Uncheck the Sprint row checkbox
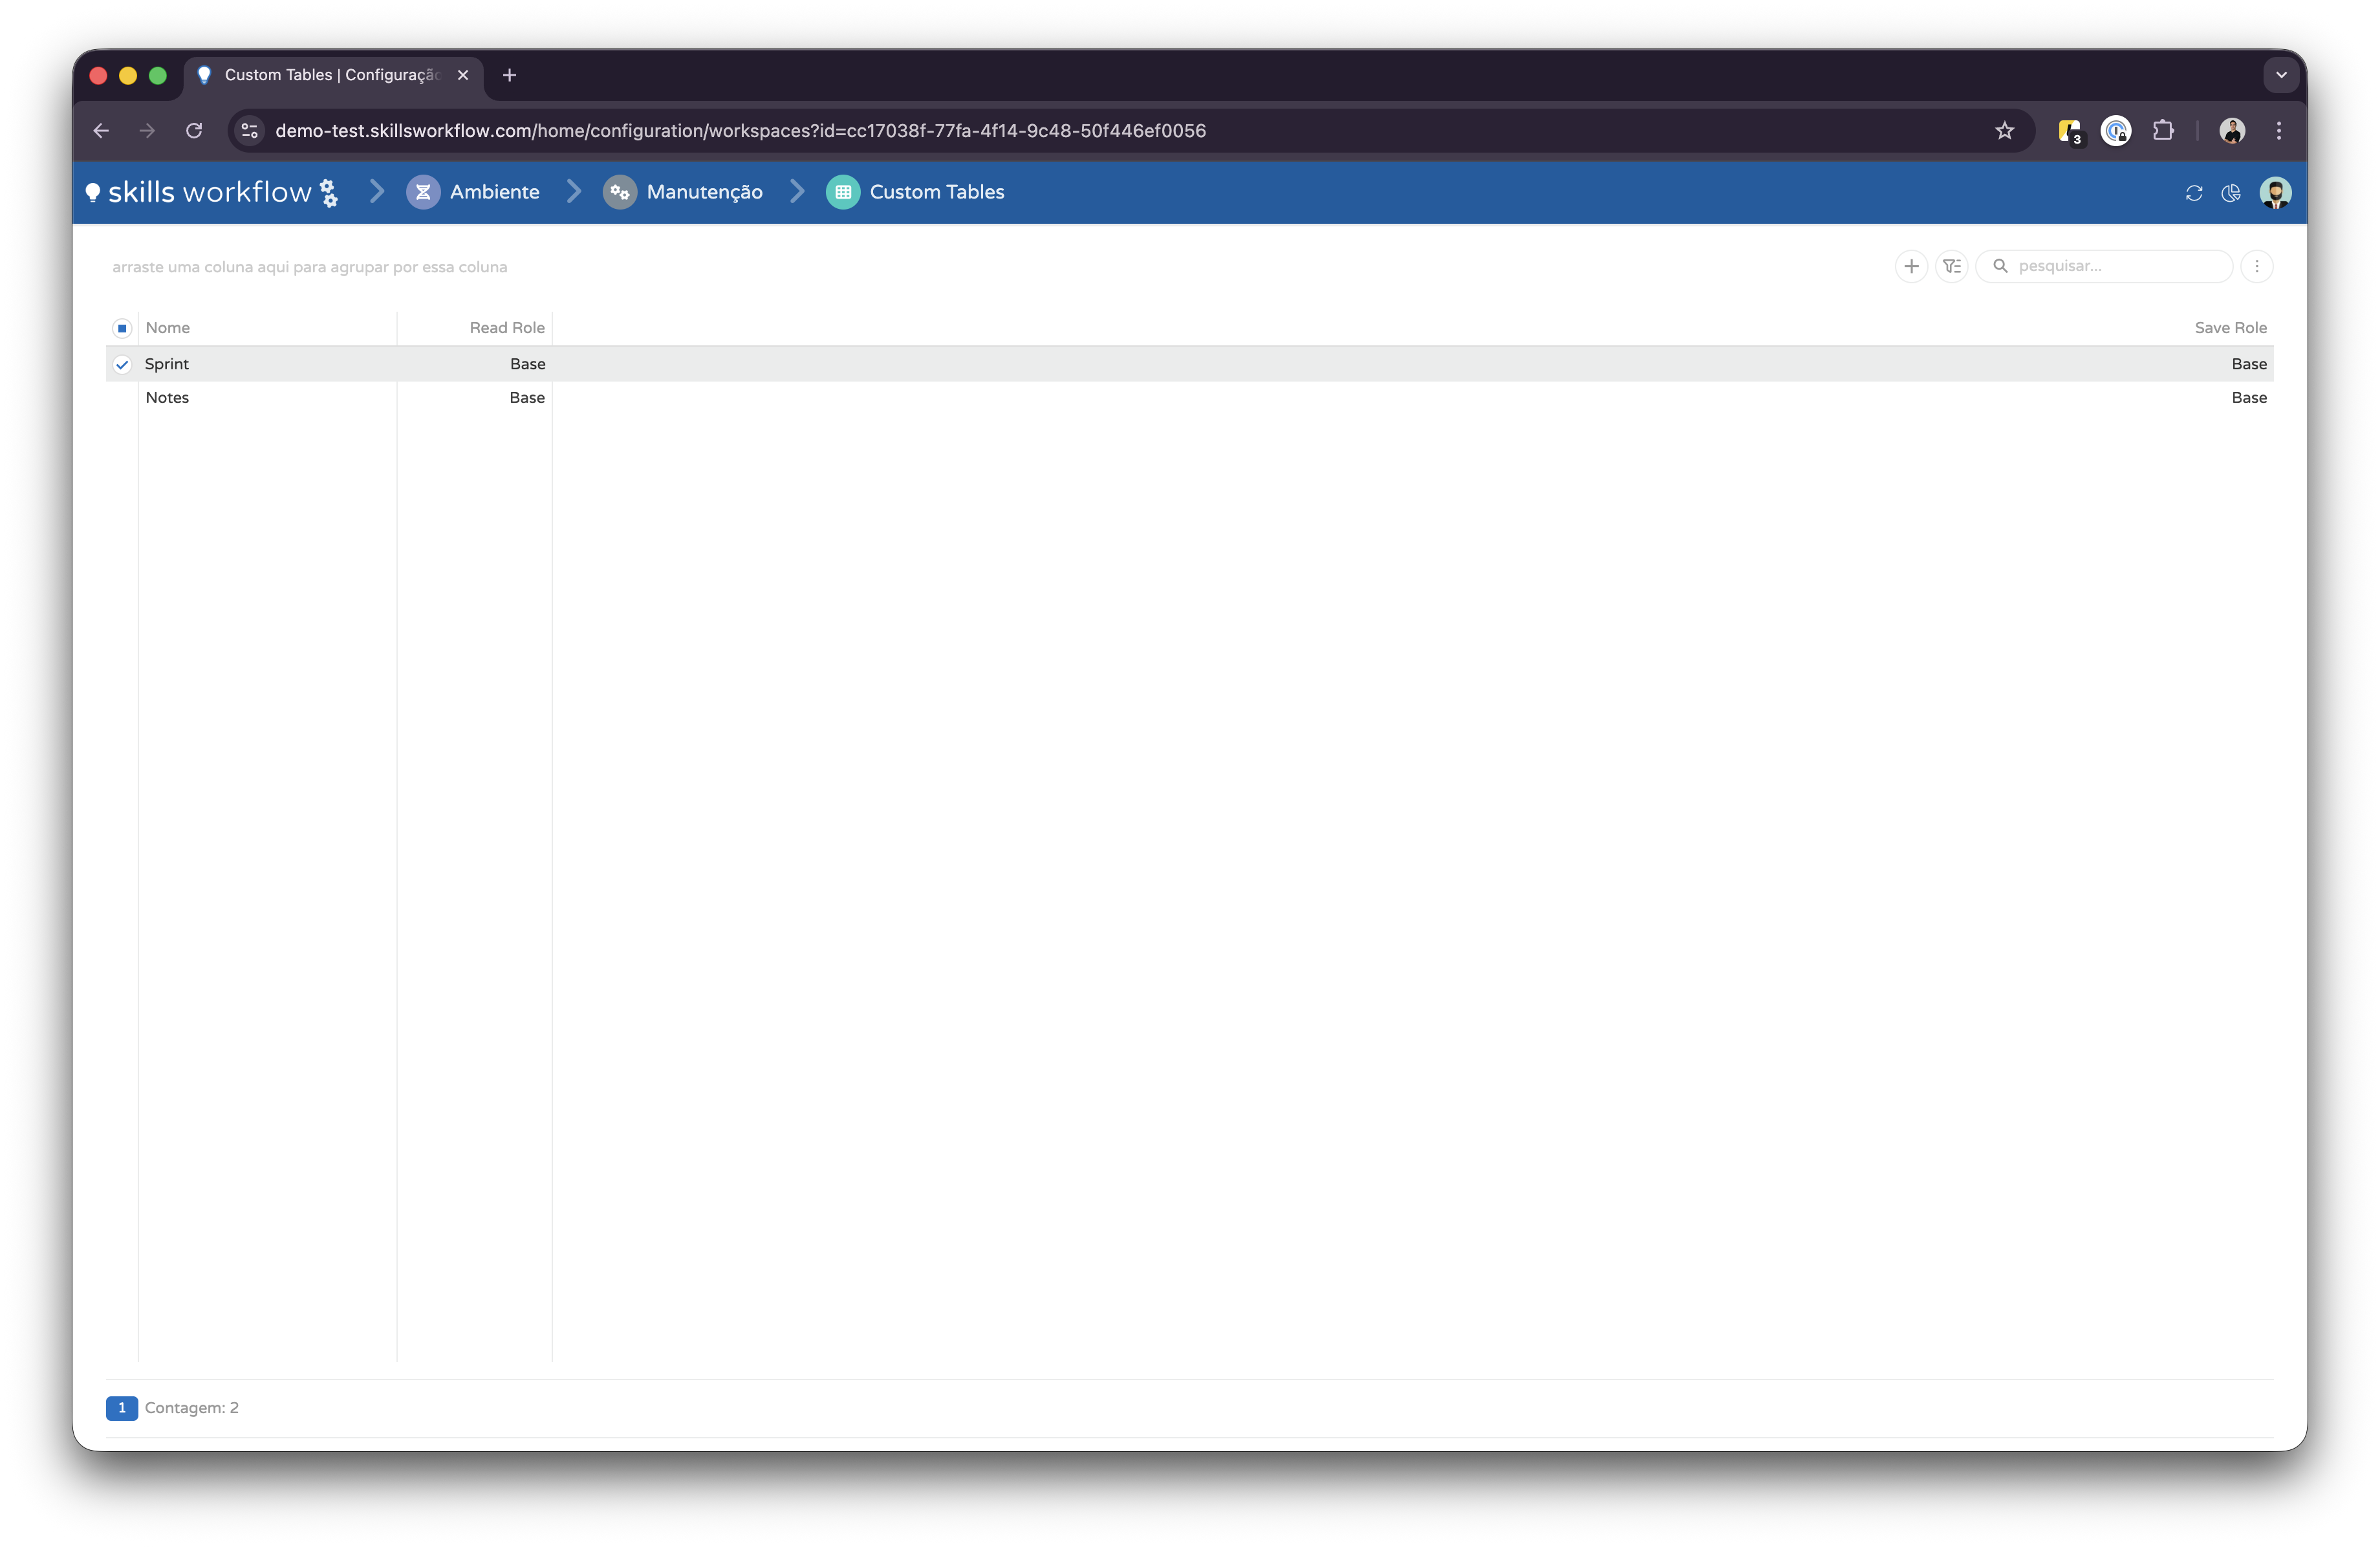Viewport: 2380px width, 1547px height. tap(122, 365)
